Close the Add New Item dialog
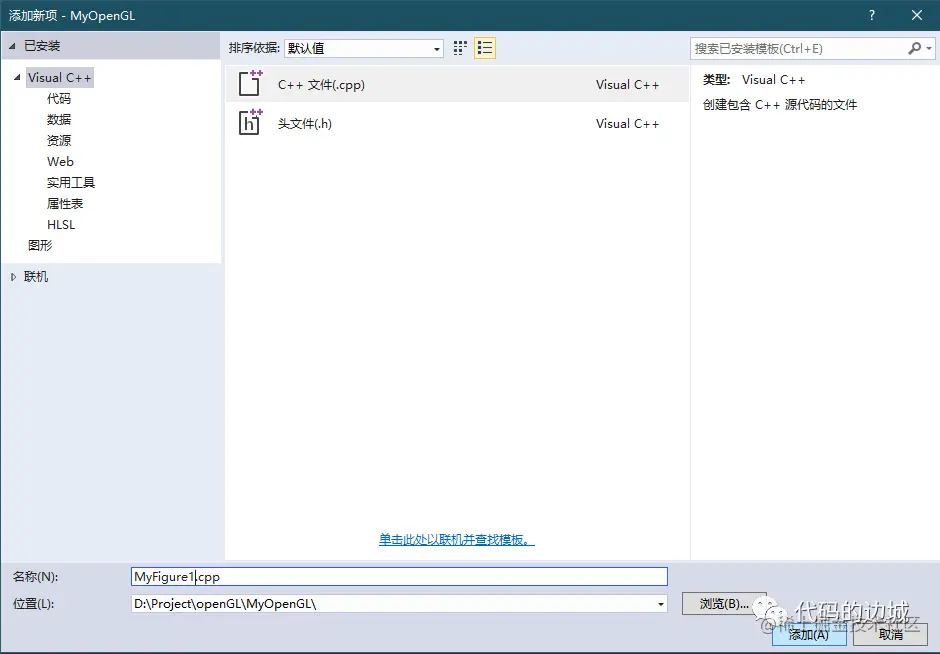The height and width of the screenshot is (654, 940). (x=917, y=15)
